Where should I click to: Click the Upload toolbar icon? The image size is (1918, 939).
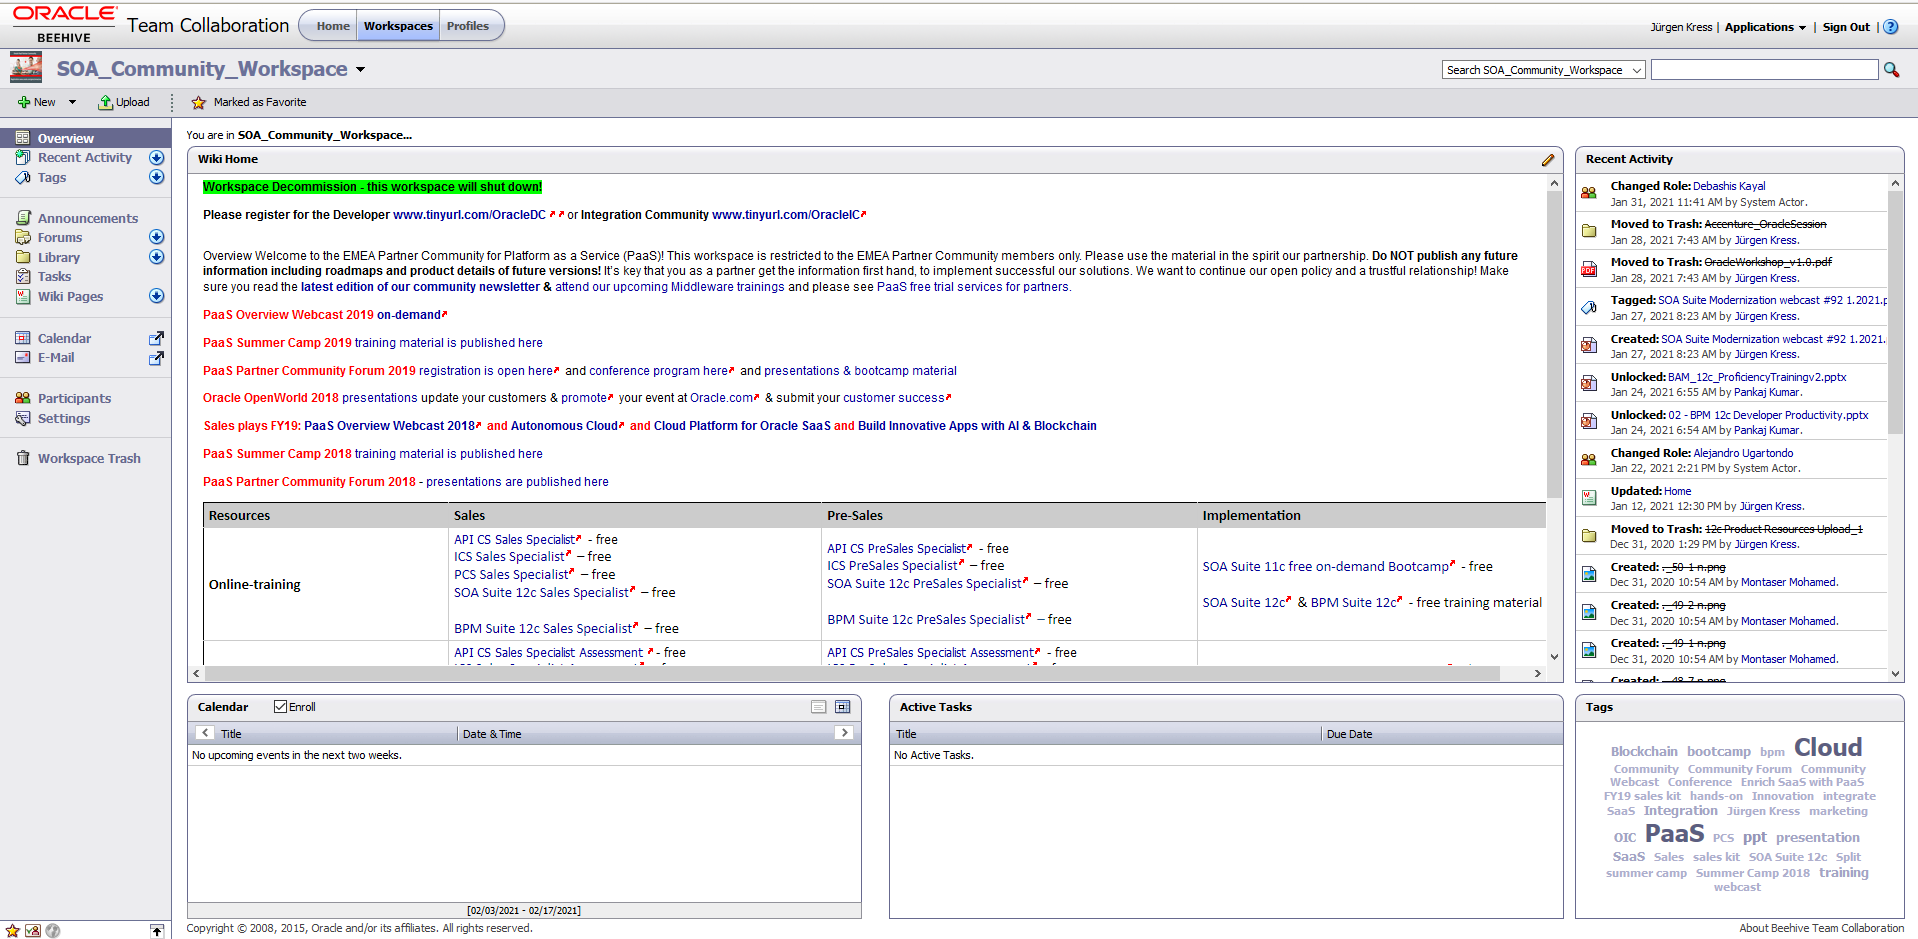(123, 102)
